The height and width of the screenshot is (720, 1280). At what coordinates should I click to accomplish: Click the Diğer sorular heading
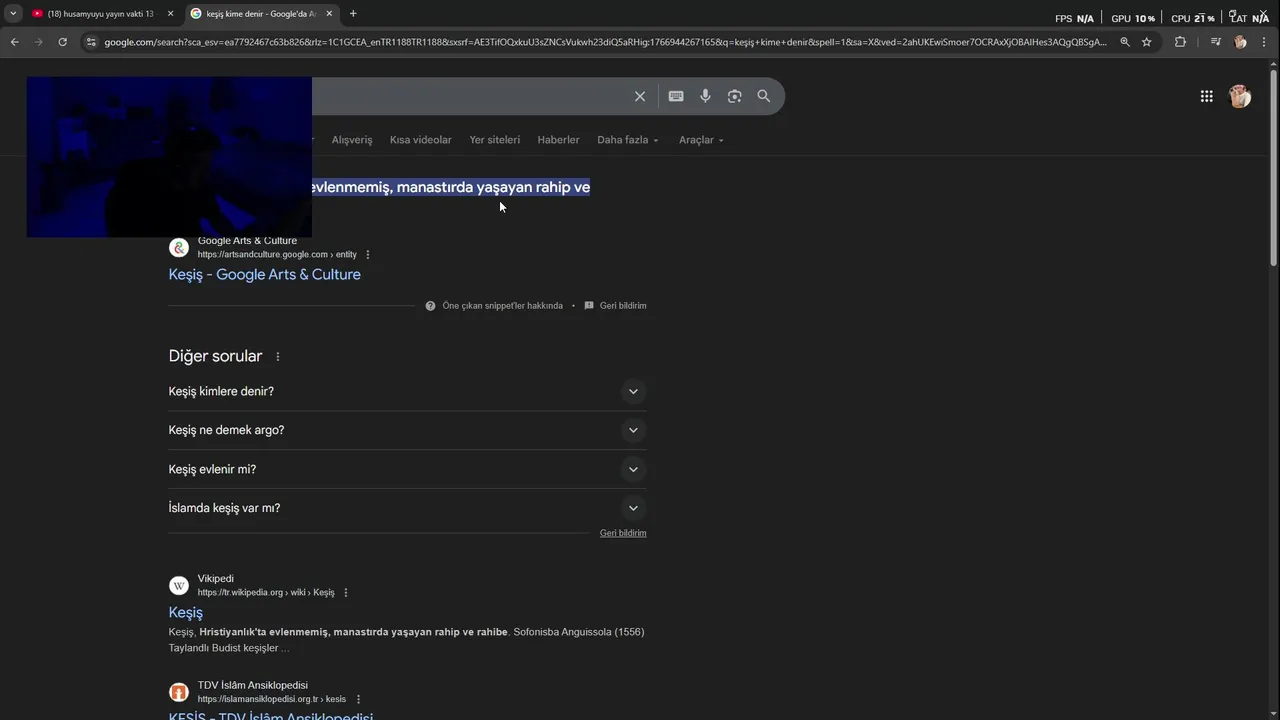pyautogui.click(x=215, y=357)
